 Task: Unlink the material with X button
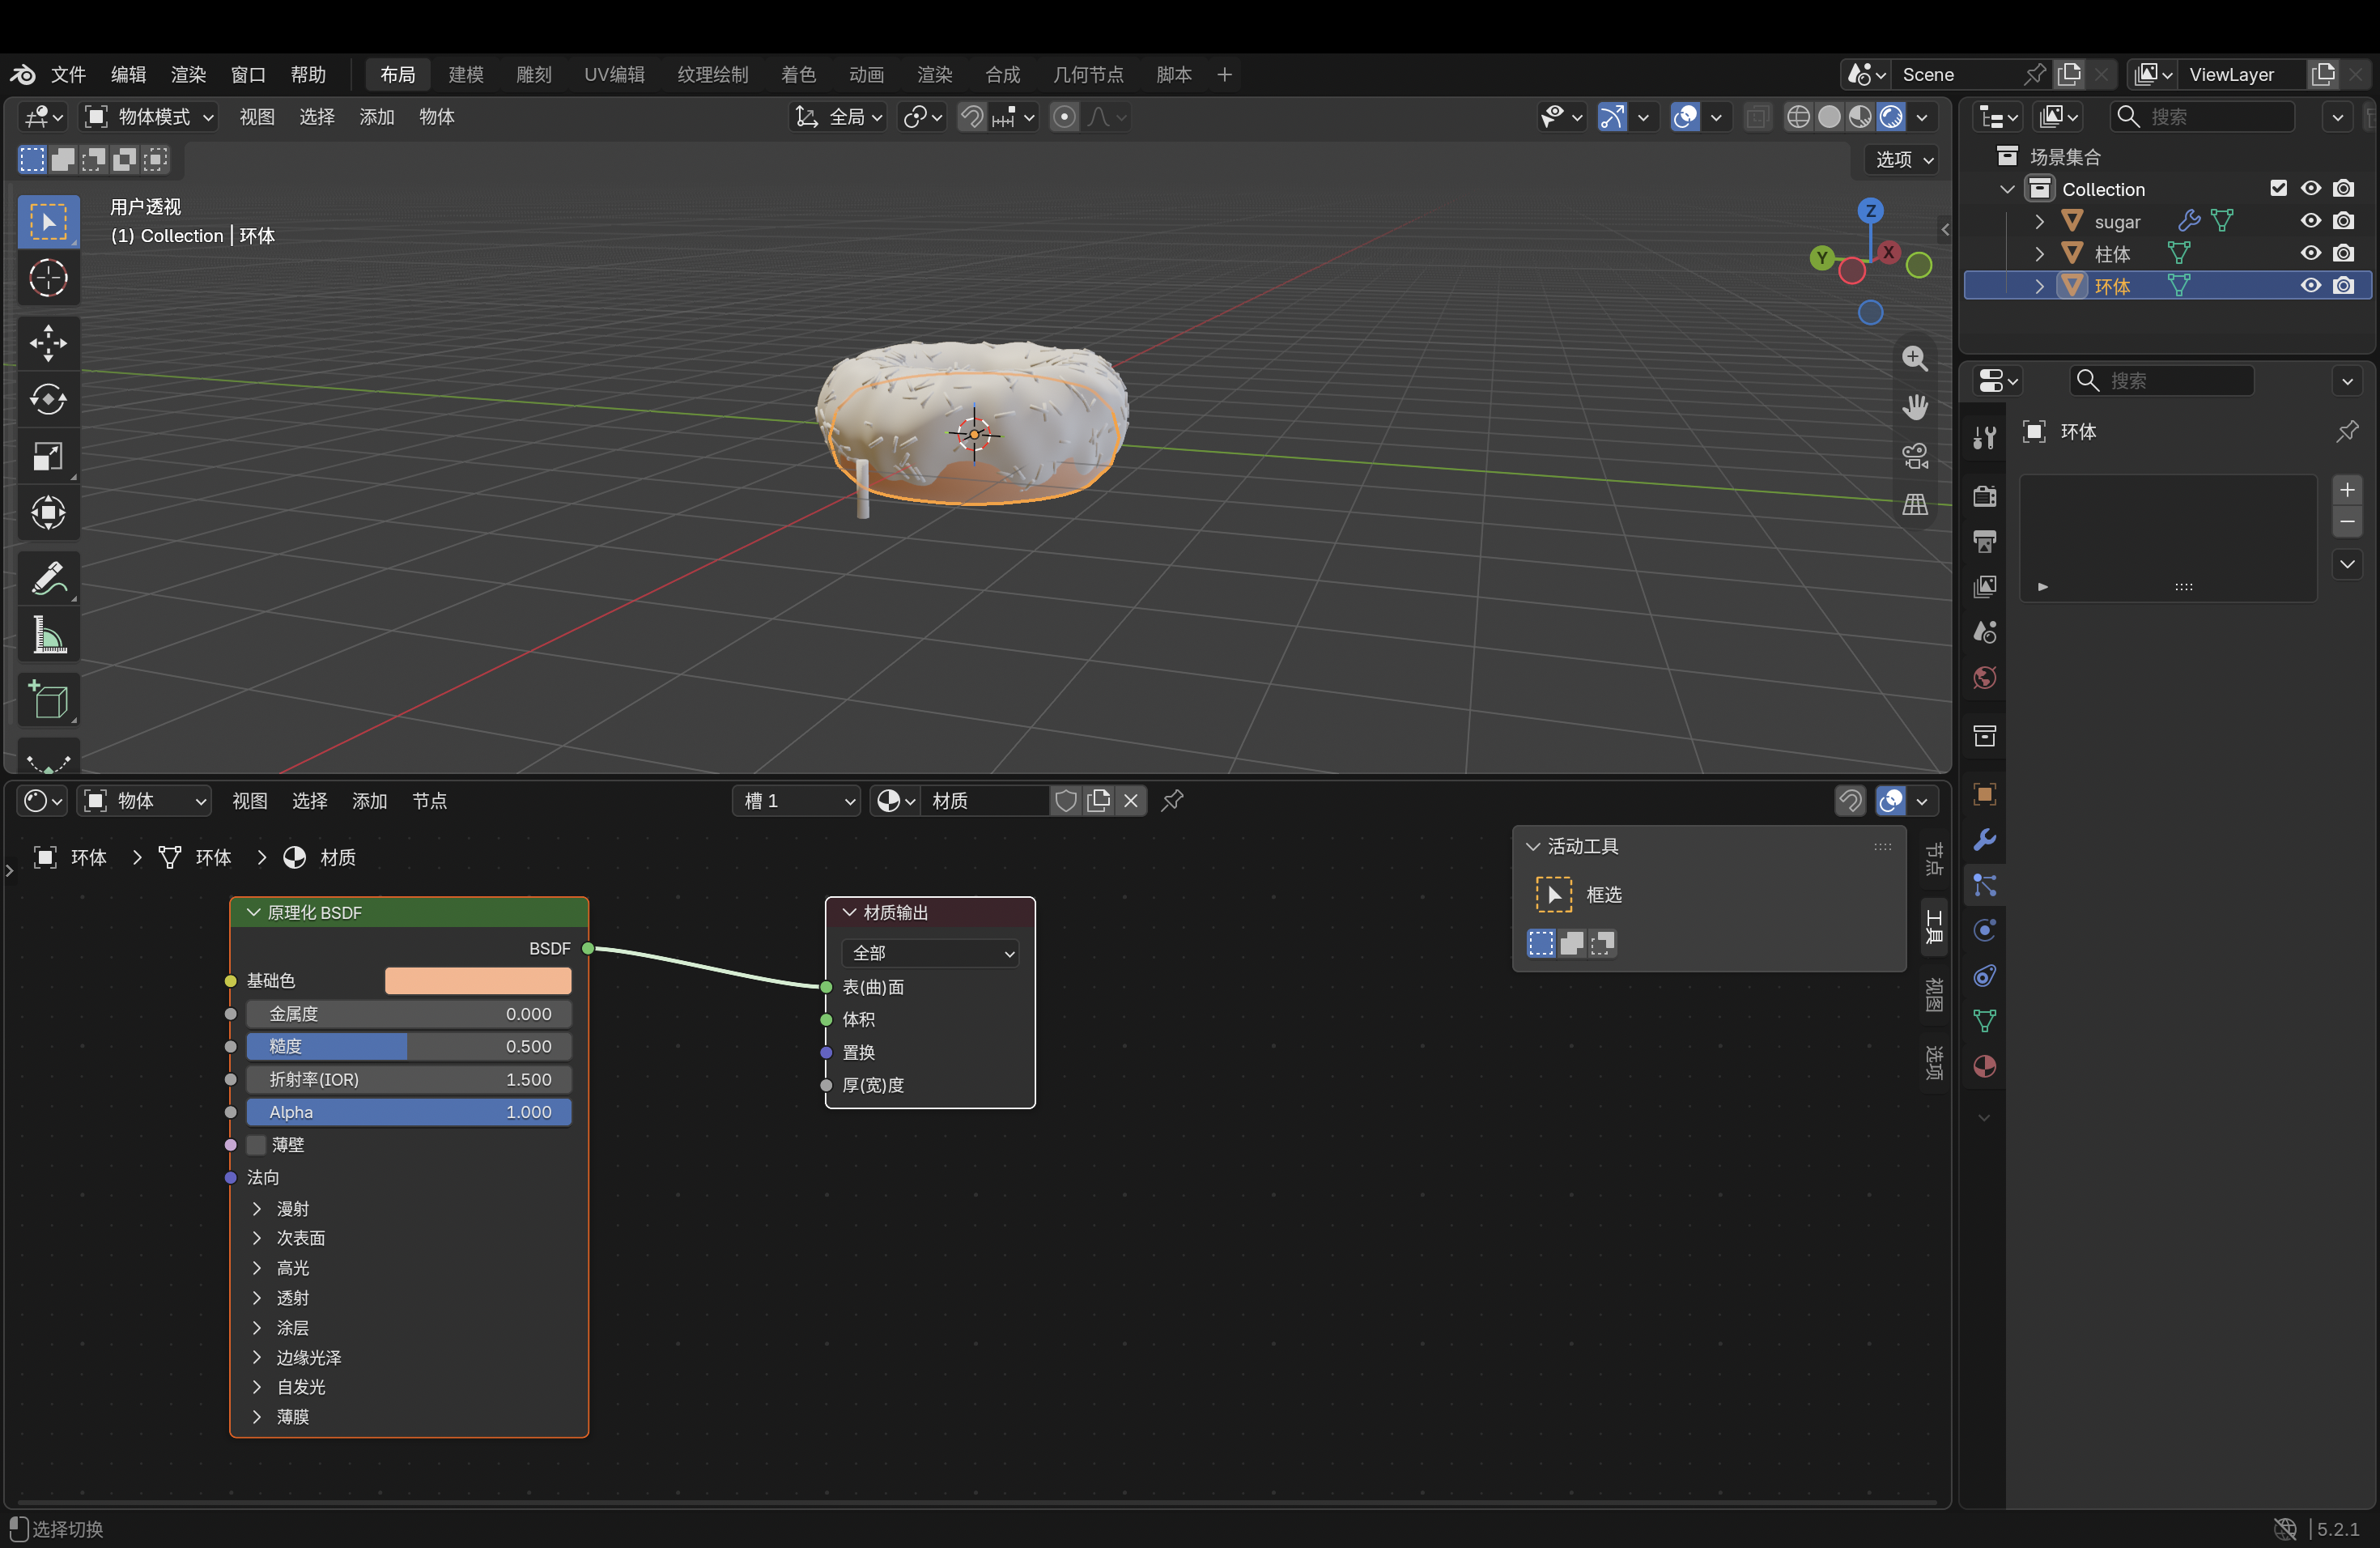coord(1131,801)
